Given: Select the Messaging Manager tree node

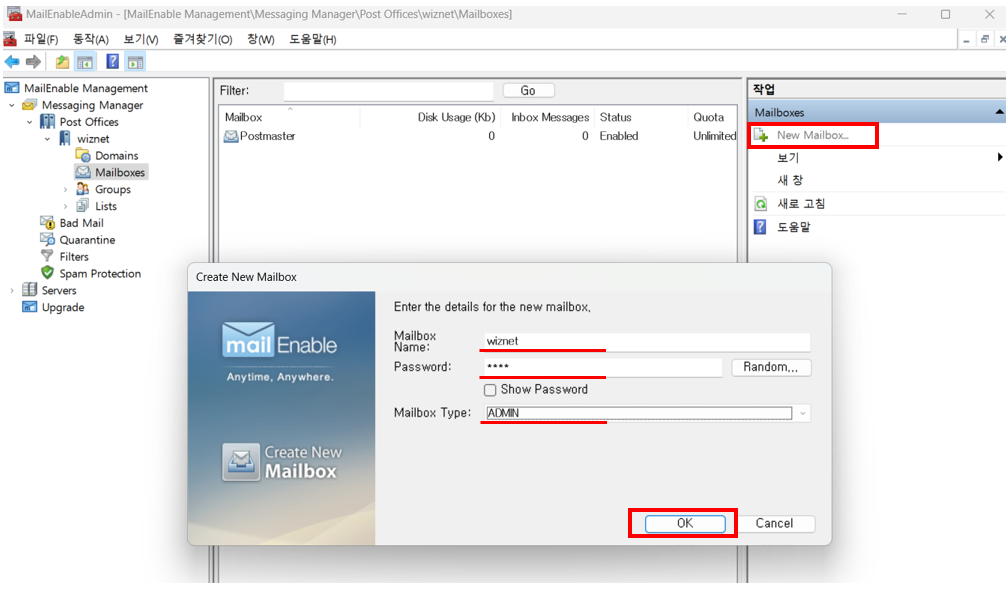Looking at the screenshot, I should point(92,105).
